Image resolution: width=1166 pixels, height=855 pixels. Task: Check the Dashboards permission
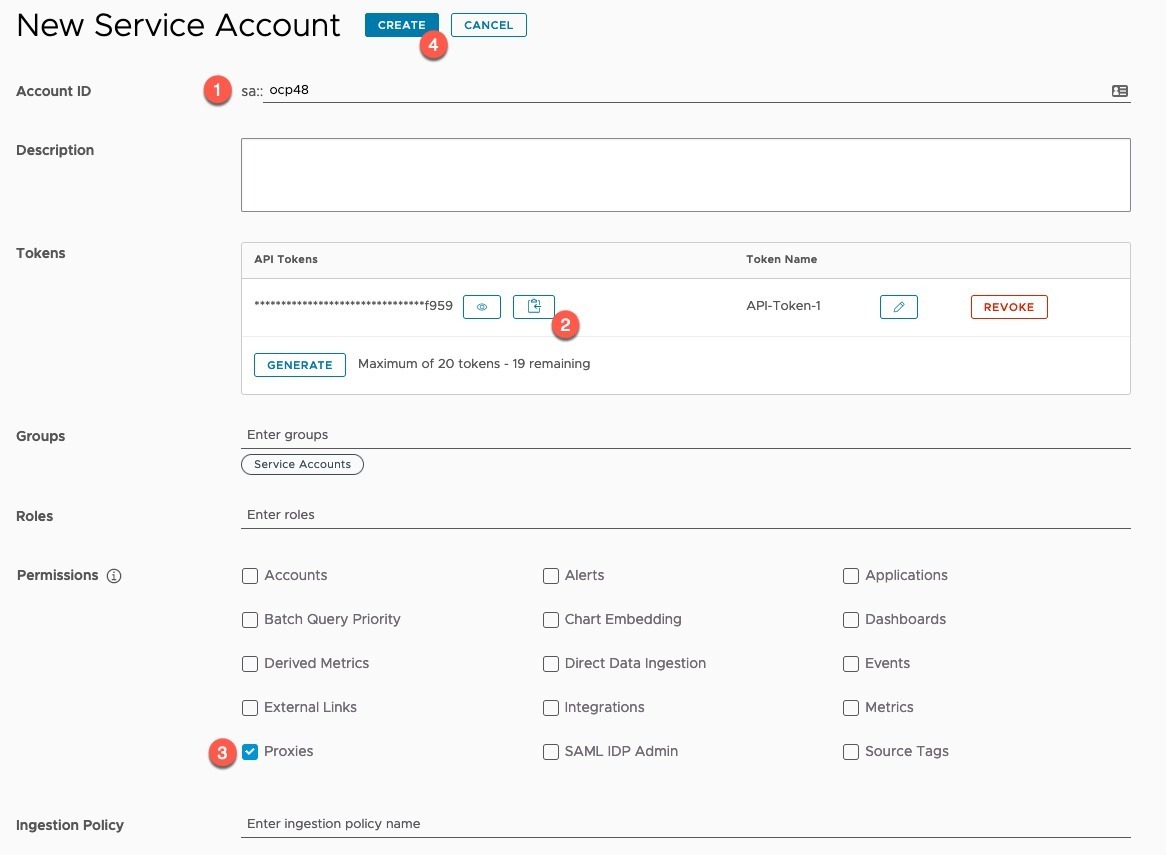(851, 619)
